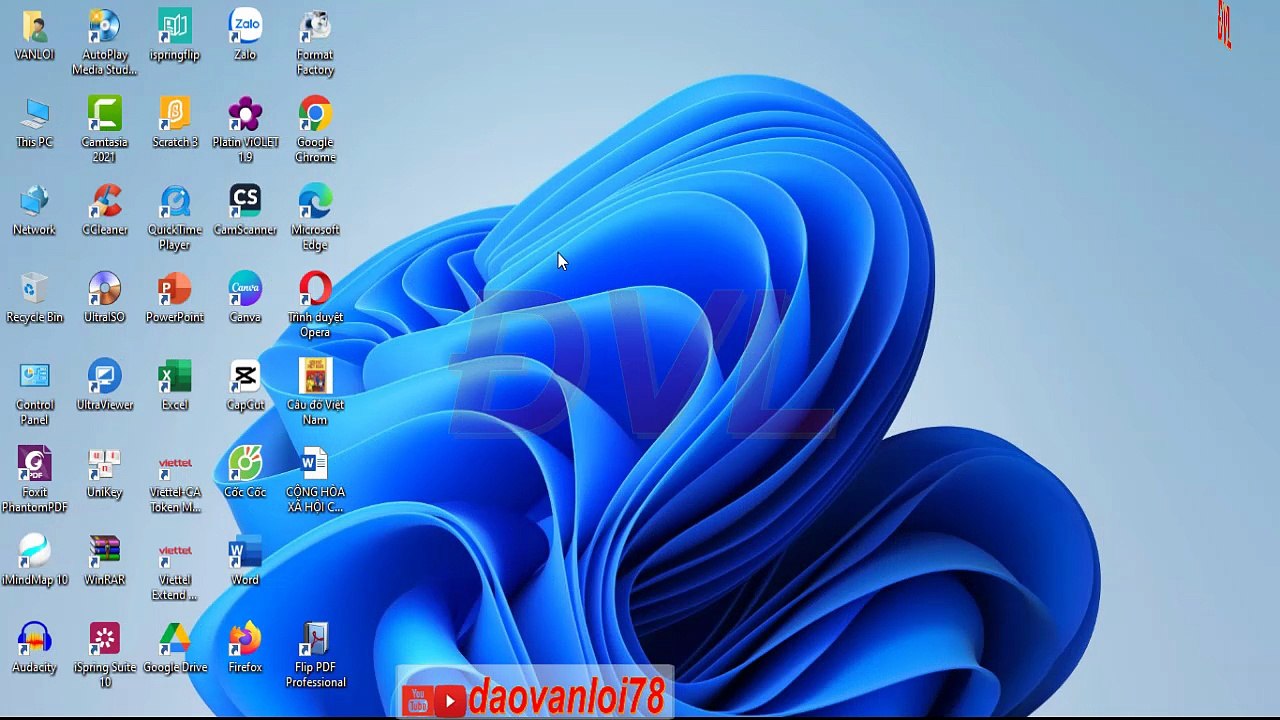Select the Firefox browser icon
This screenshot has height=720, width=1280.
coord(245,640)
